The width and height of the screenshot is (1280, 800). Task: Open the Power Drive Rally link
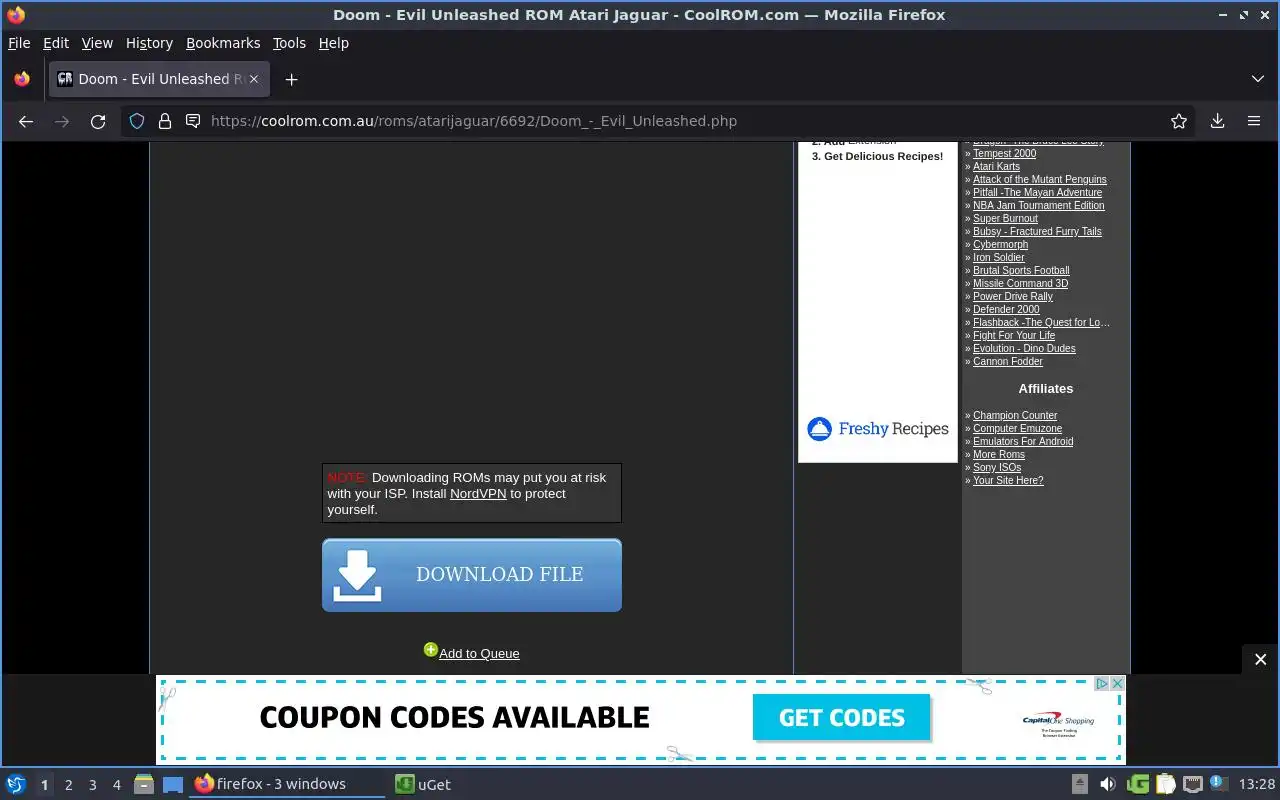(1013, 297)
